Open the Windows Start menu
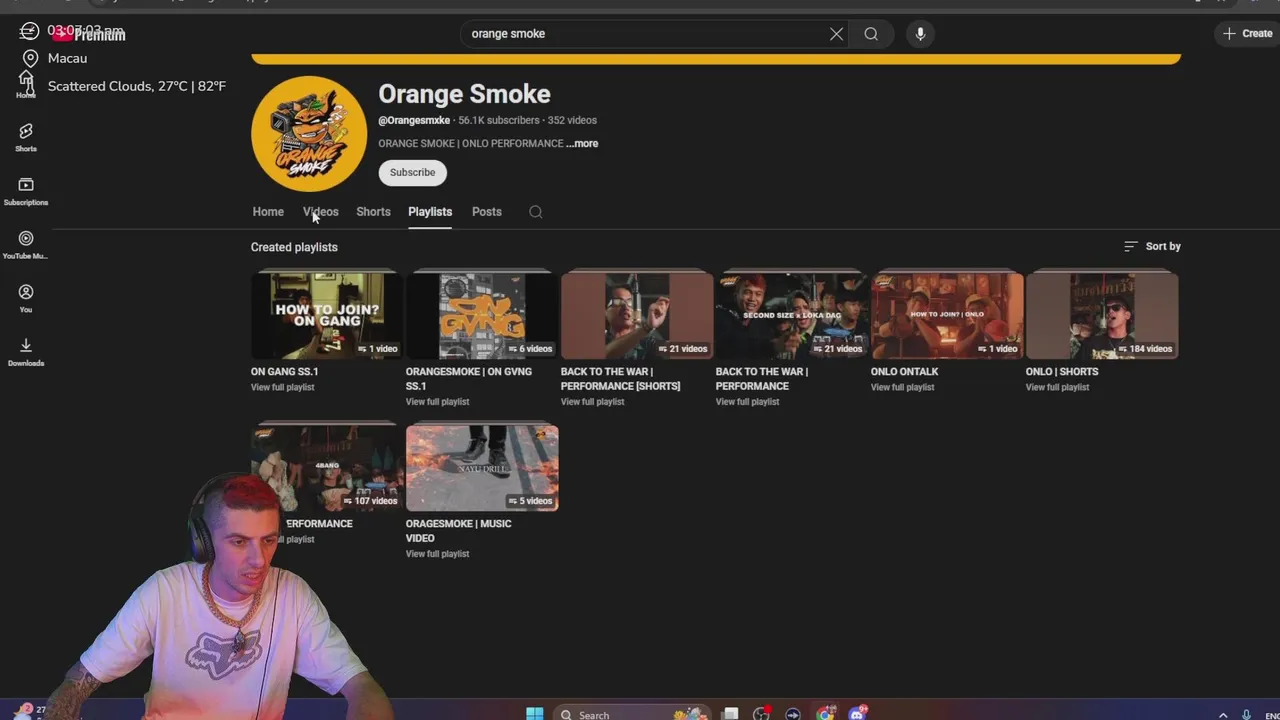 (x=535, y=714)
